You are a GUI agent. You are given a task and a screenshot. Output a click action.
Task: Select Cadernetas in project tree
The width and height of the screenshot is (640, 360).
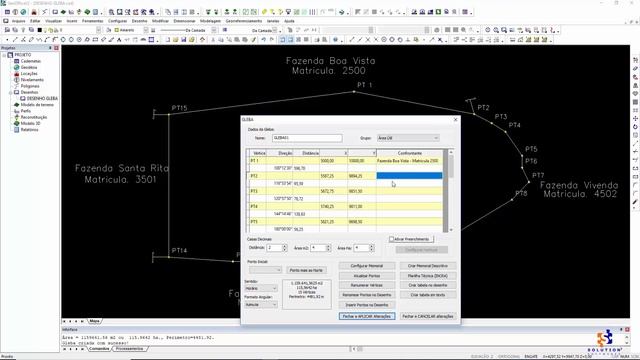(x=31, y=61)
